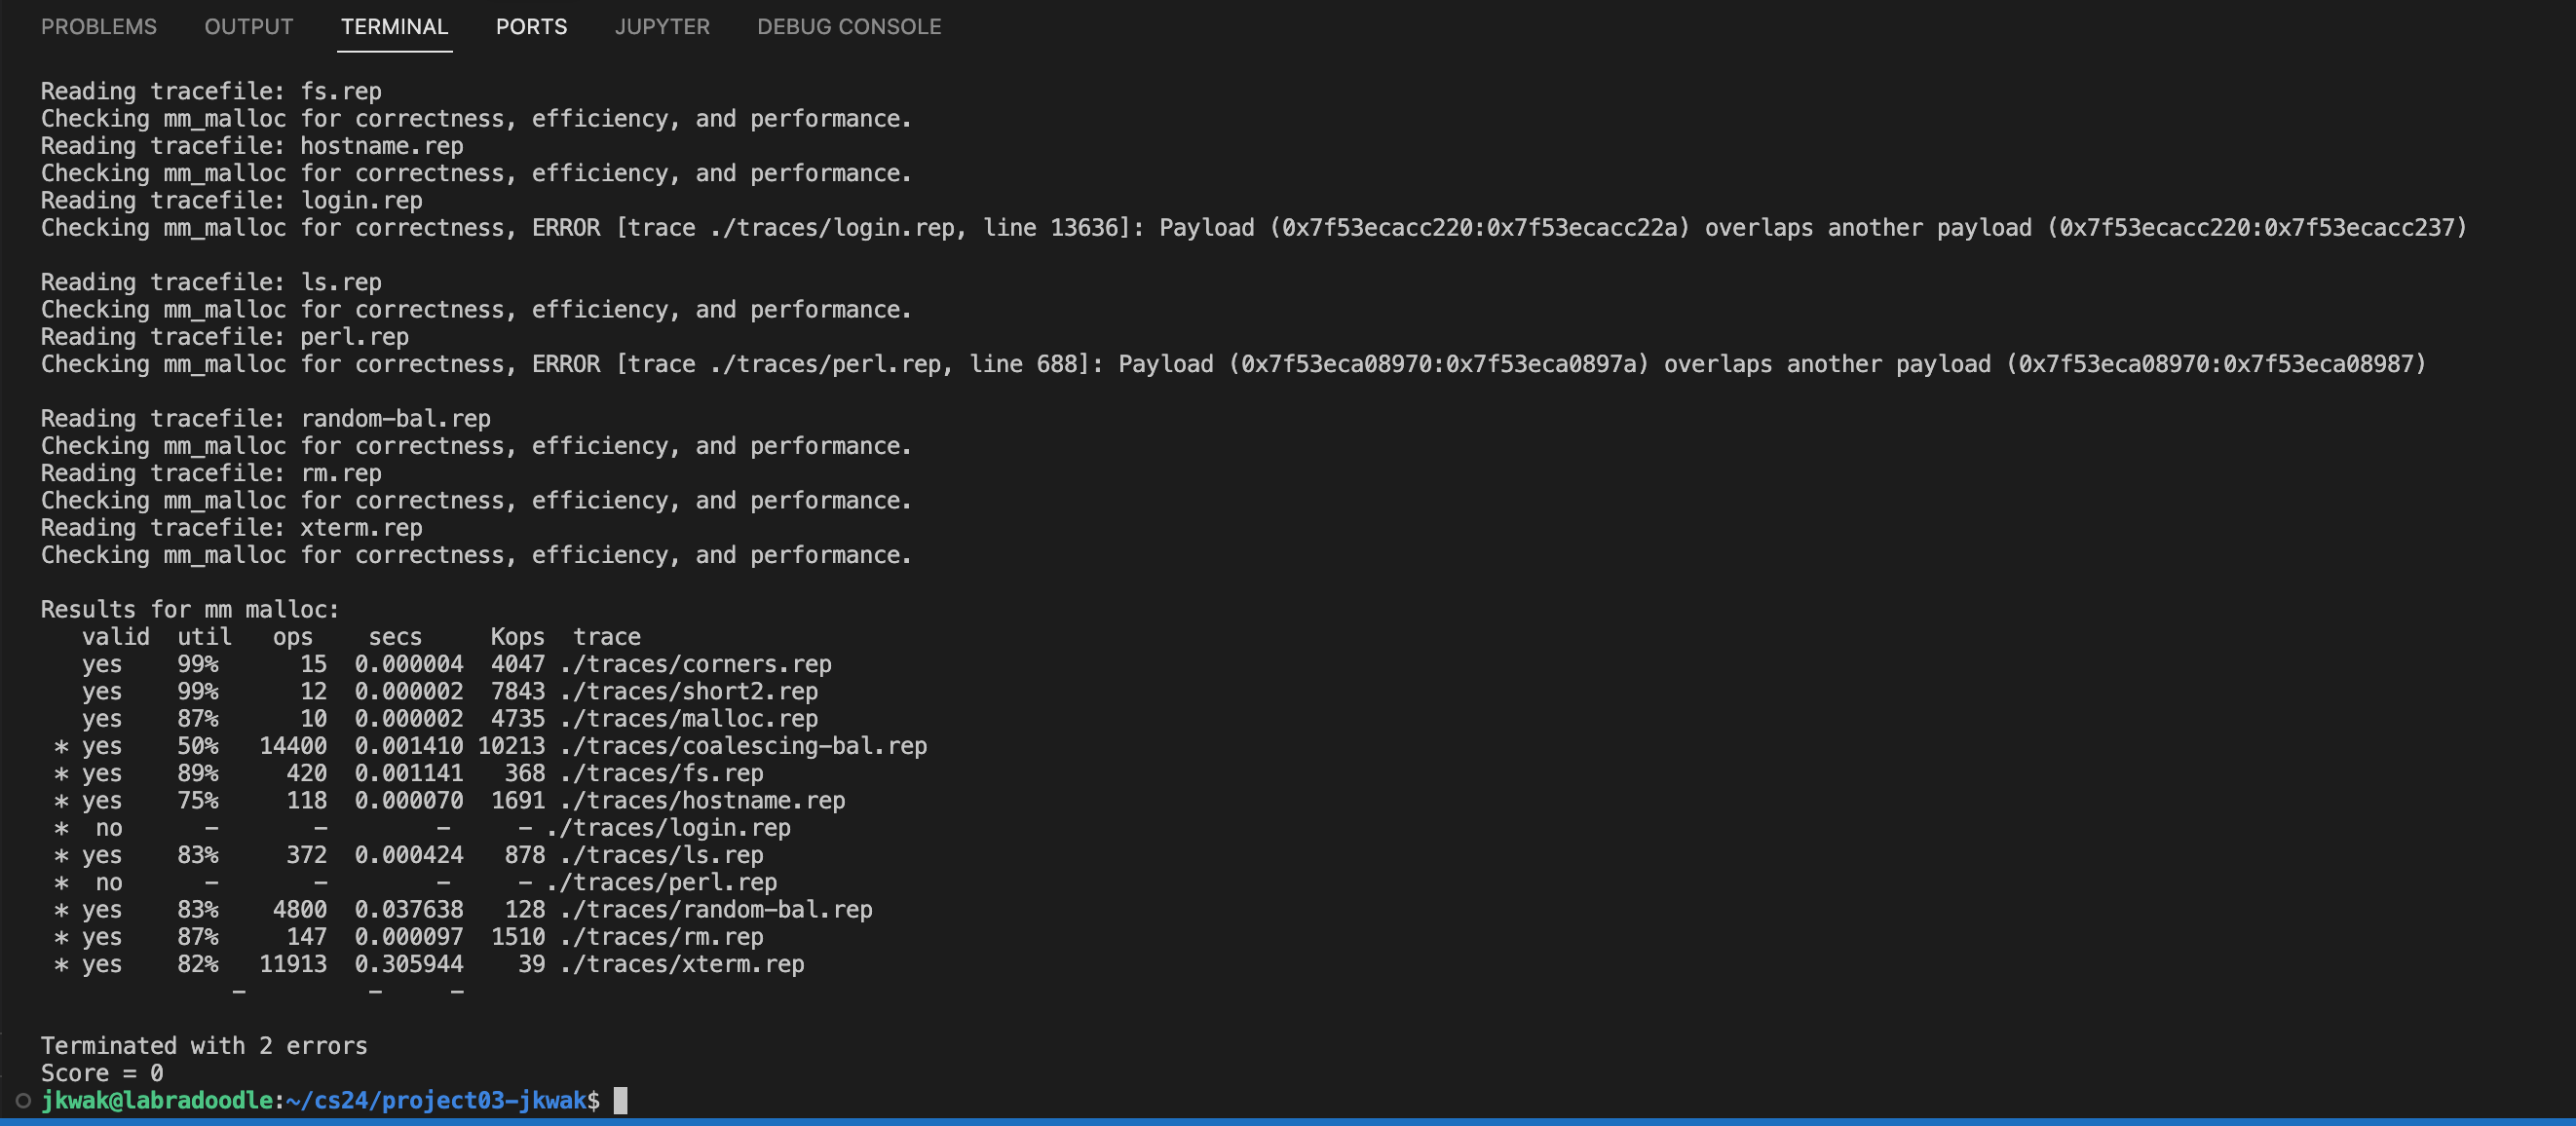The height and width of the screenshot is (1126, 2576).
Task: Open the ./traces/short2.rep results path
Action: click(x=688, y=692)
